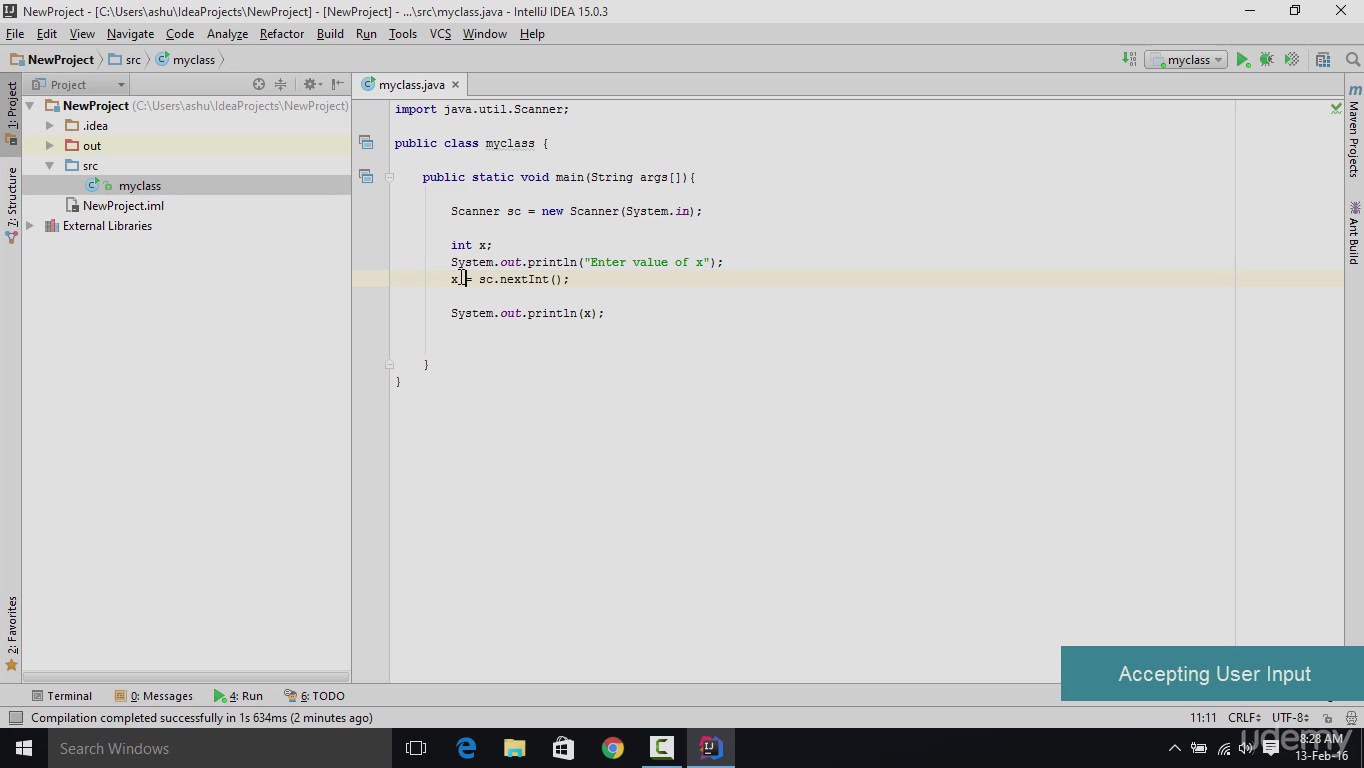This screenshot has width=1364, height=768.
Task: Expand the out folder
Action: (49, 146)
